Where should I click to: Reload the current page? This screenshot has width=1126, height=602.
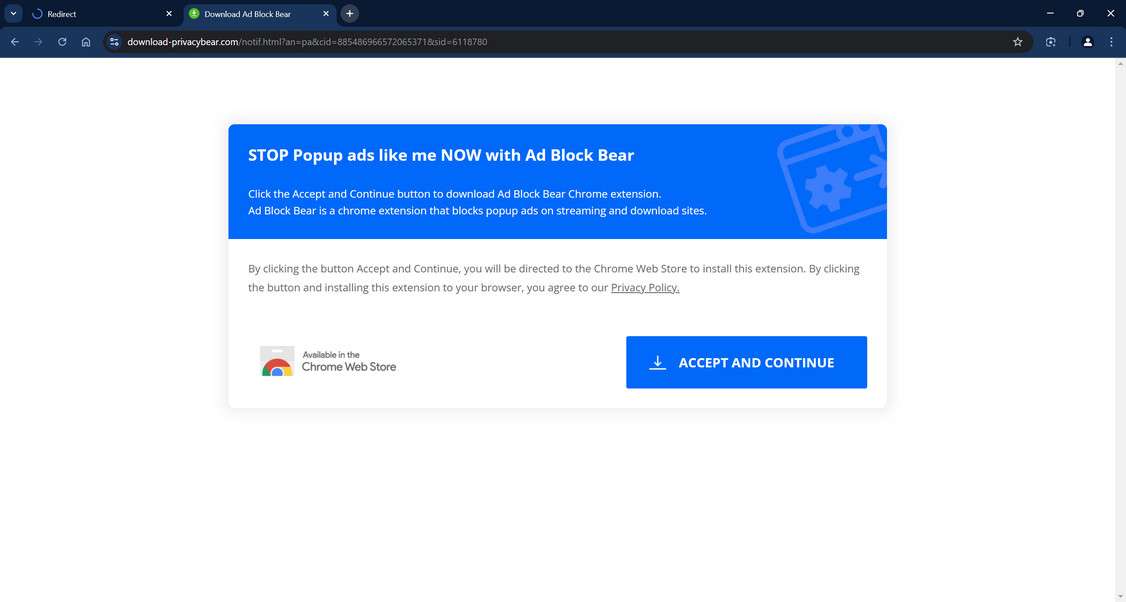coord(61,41)
